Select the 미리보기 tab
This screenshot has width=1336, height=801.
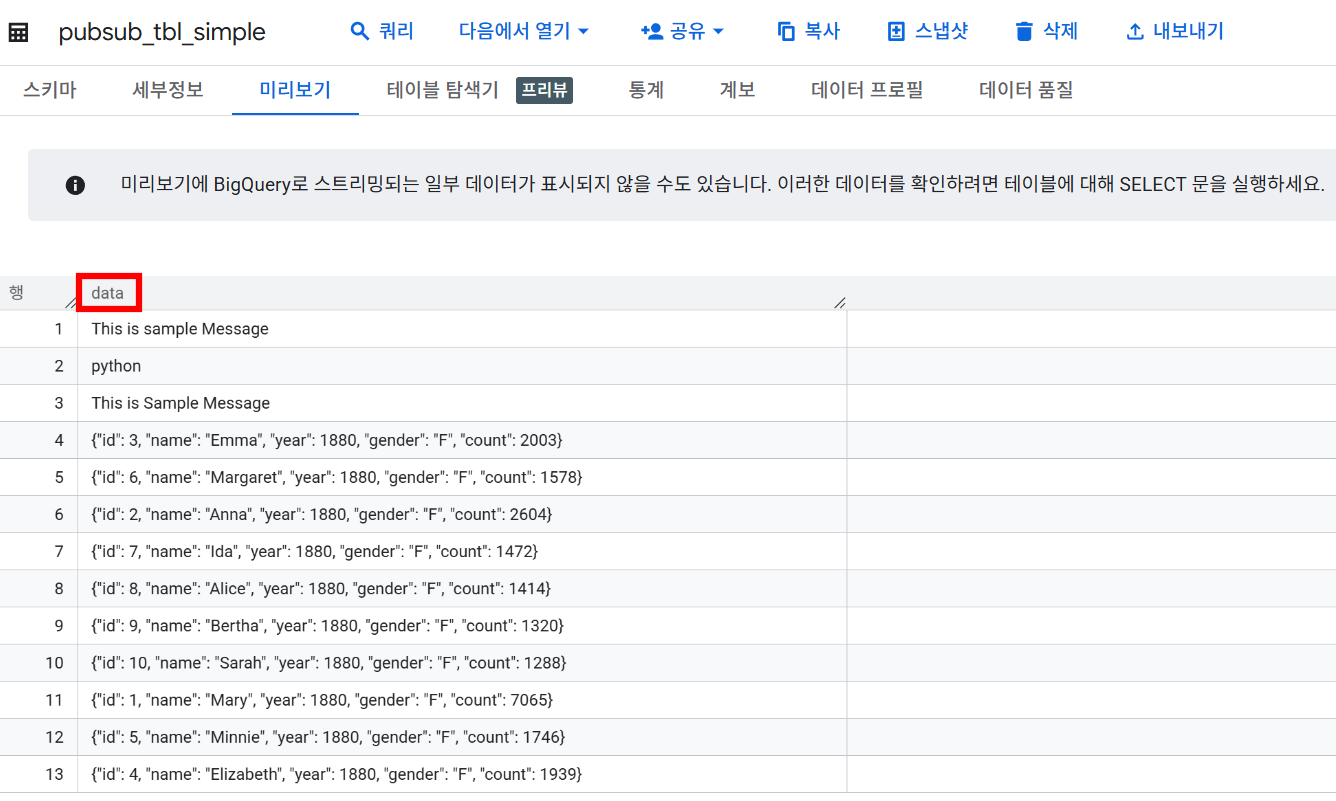tap(295, 90)
